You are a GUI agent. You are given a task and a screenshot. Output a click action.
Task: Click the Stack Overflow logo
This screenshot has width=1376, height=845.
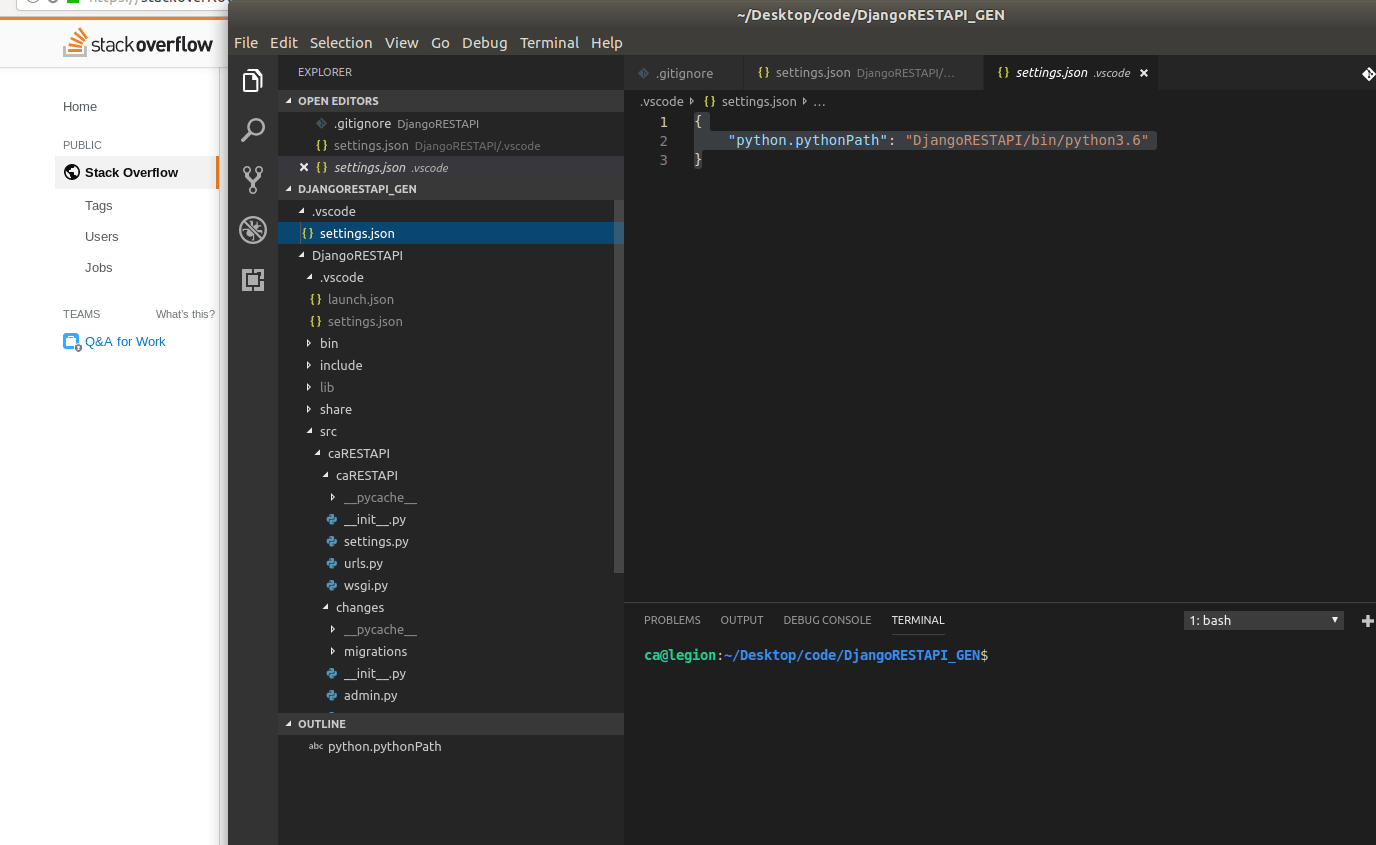(x=138, y=44)
